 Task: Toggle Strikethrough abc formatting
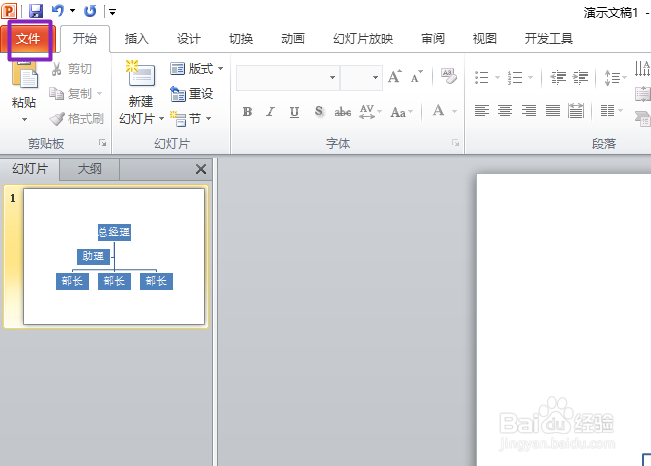point(343,111)
